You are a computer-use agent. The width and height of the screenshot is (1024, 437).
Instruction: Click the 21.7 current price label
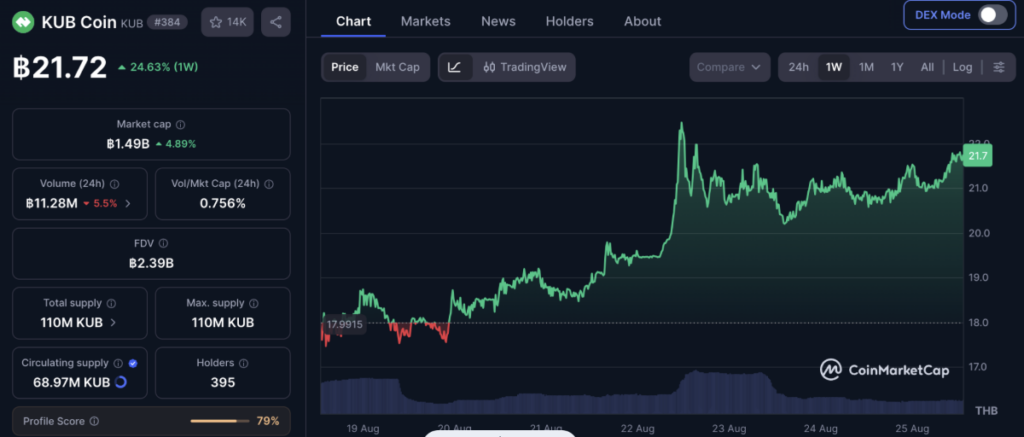[x=978, y=155]
